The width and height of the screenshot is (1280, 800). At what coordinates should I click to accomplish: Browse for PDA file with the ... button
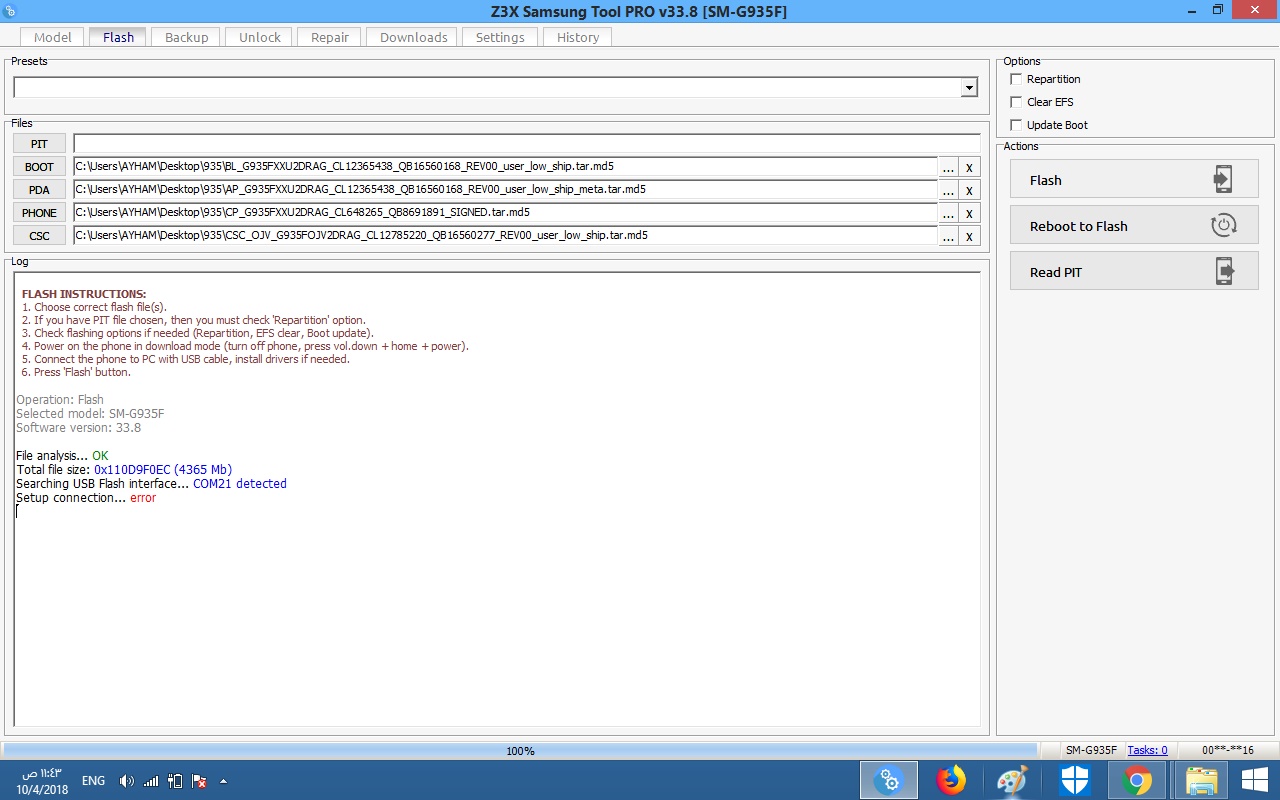tap(949, 190)
